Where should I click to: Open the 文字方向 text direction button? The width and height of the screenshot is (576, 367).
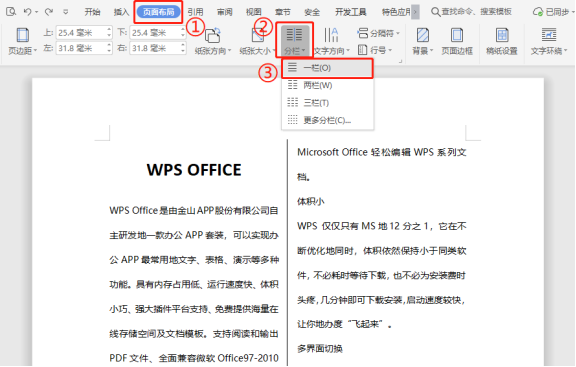pyautogui.click(x=332, y=41)
